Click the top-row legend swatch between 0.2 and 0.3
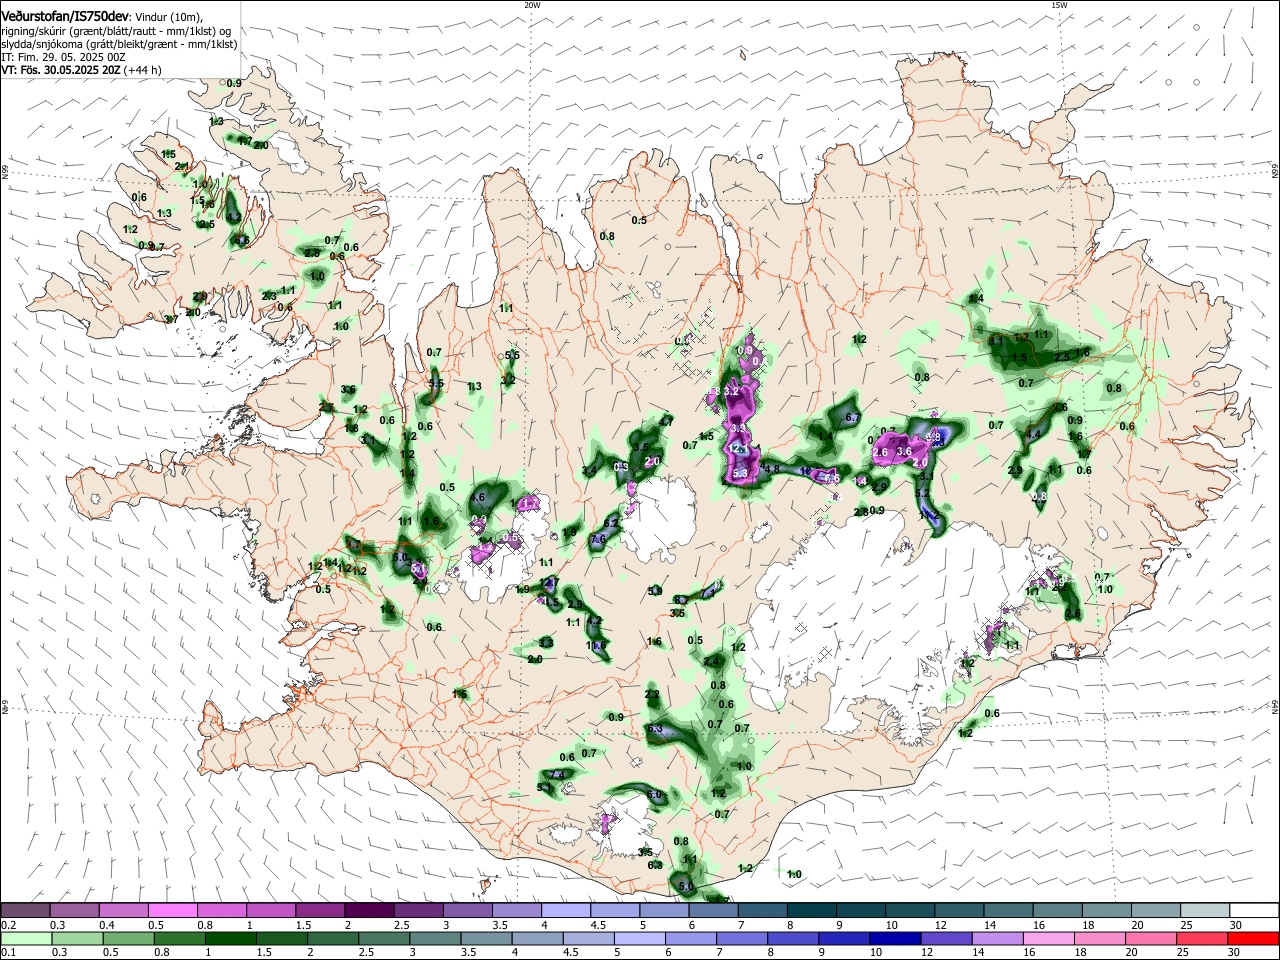The height and width of the screenshot is (960, 1280). [x=25, y=911]
